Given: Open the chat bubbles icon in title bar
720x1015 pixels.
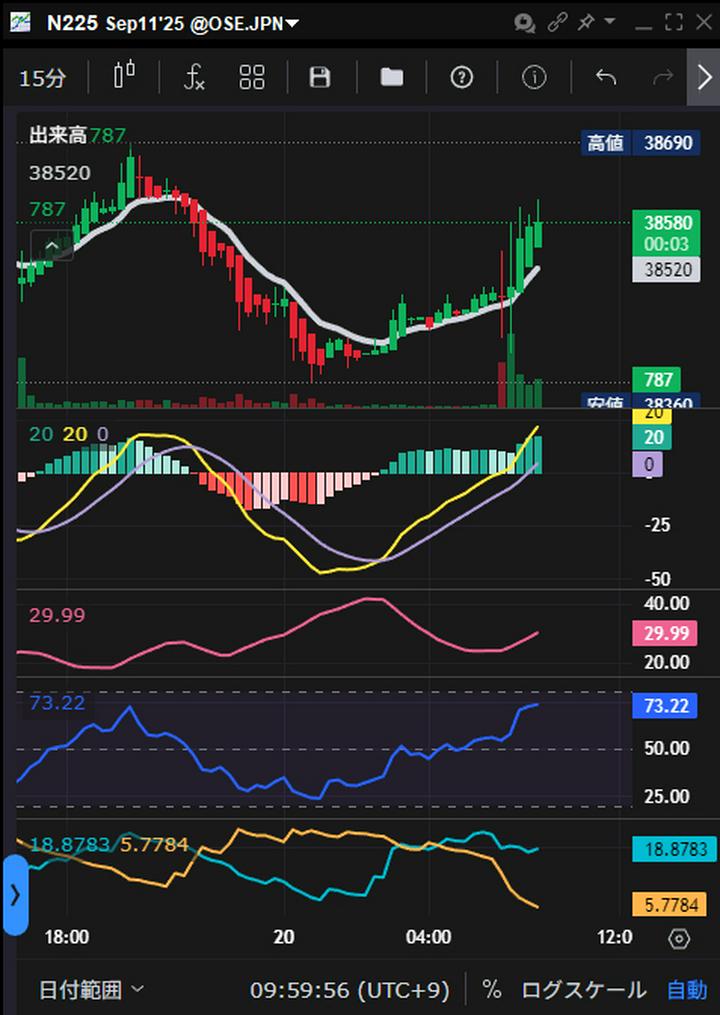Looking at the screenshot, I should click(x=524, y=22).
